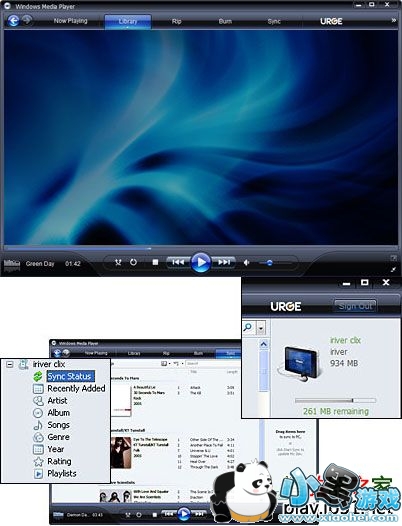Click the Songs music note icon
Viewport: 402px width, 526px height.
coord(38,425)
